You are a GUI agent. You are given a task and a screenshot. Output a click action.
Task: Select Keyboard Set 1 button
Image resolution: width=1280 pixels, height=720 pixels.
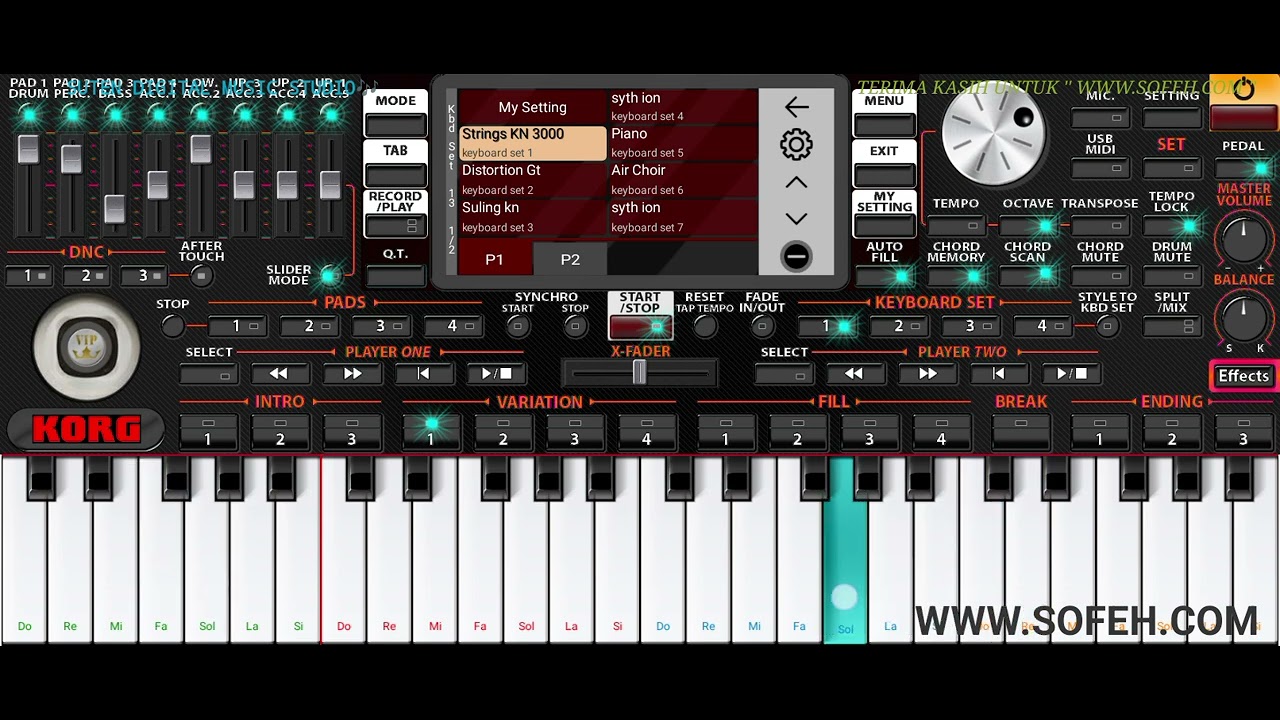(x=826, y=326)
